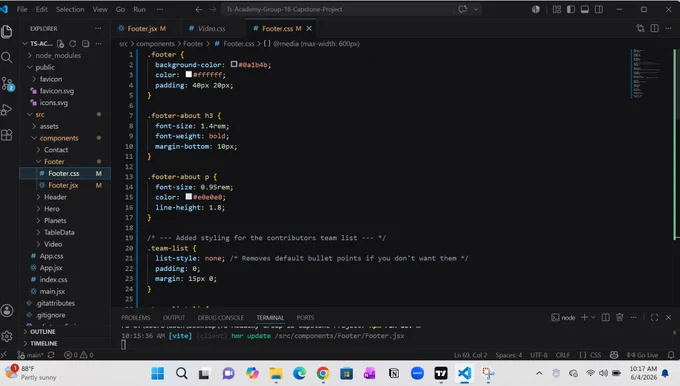Close the terminal panel
Image resolution: width=680 pixels, height=386 pixels.
(x=668, y=317)
